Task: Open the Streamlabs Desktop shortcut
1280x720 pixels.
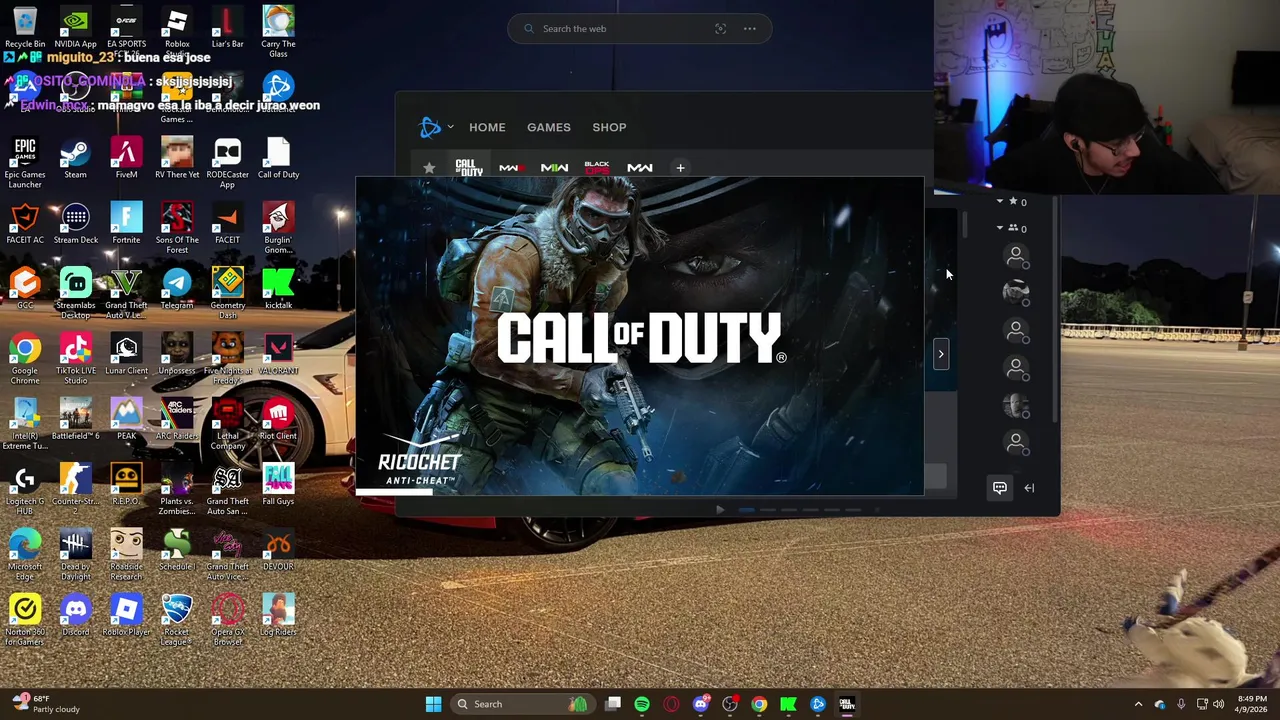Action: click(x=75, y=293)
